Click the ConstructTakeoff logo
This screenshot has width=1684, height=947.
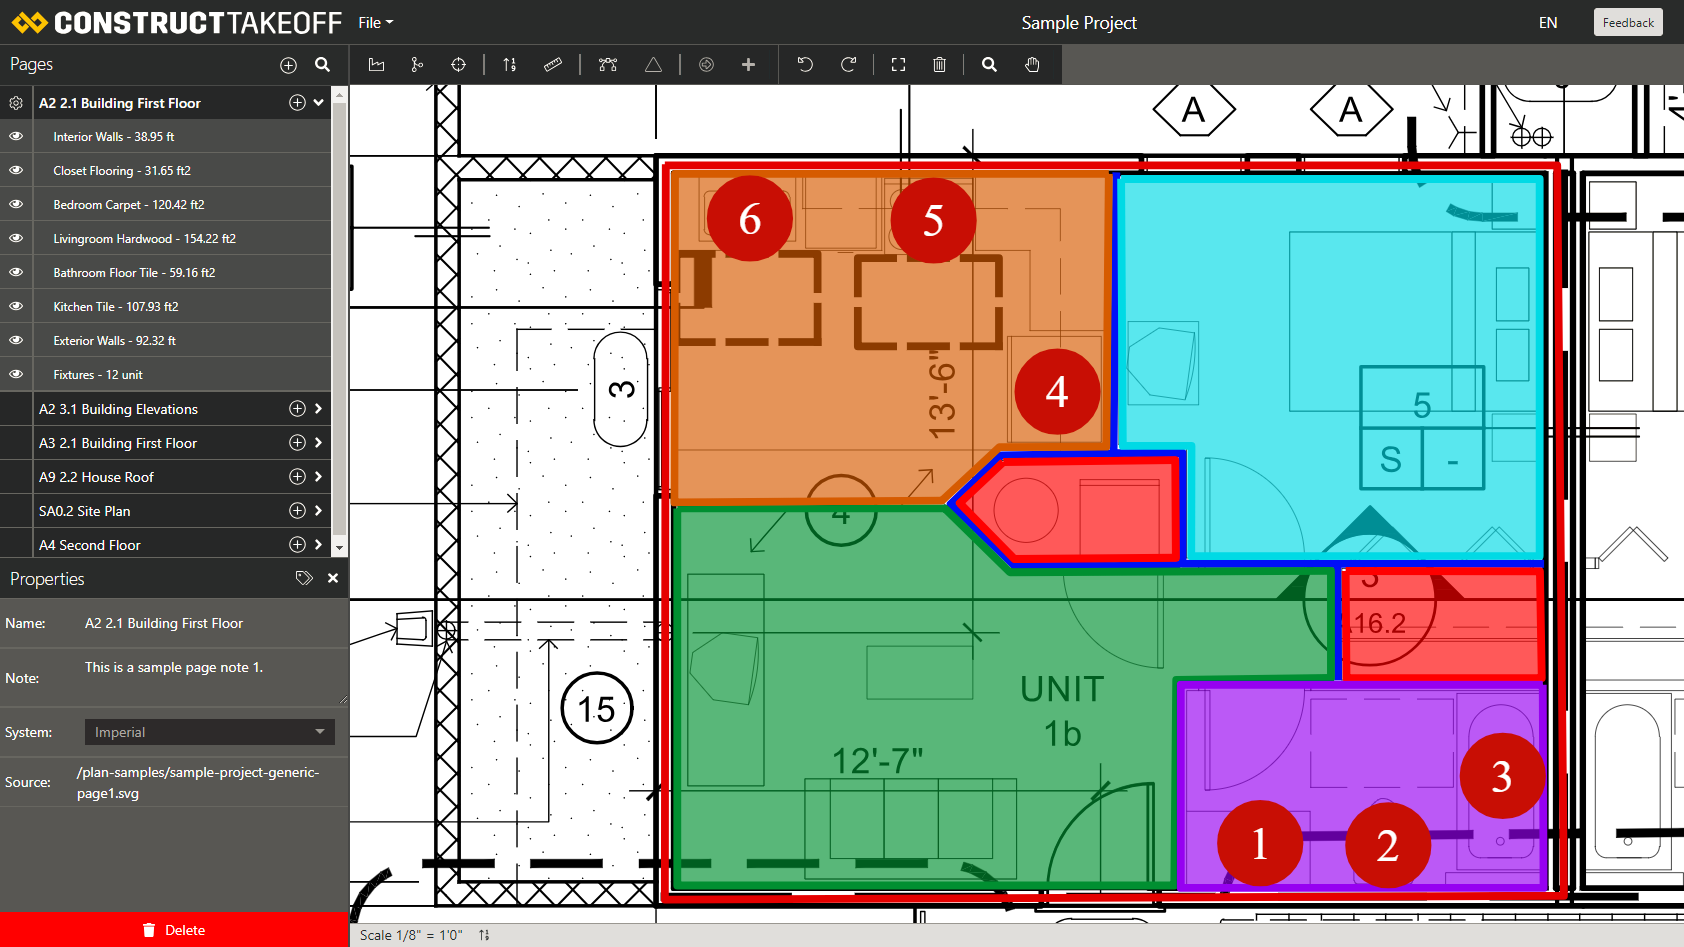tap(177, 22)
